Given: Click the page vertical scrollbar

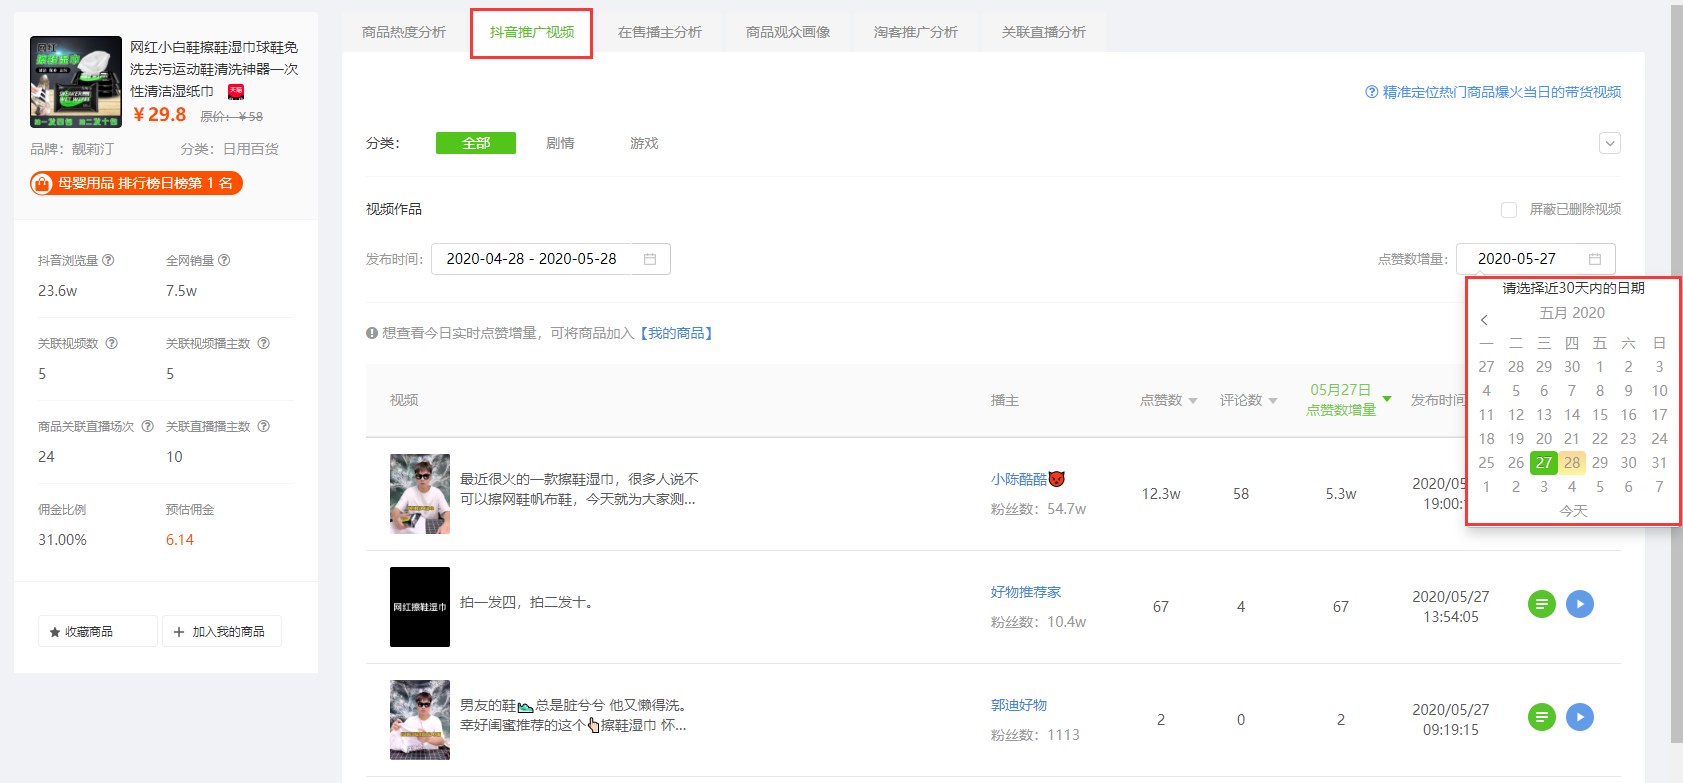Looking at the screenshot, I should click(x=1676, y=375).
